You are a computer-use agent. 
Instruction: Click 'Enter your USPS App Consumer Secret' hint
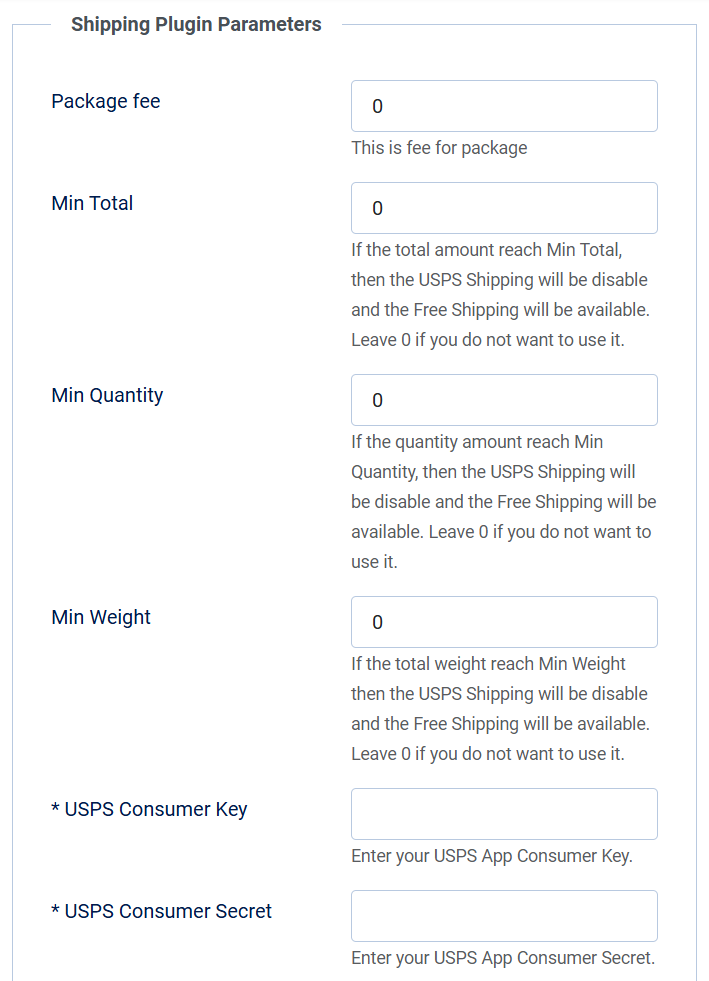503,958
